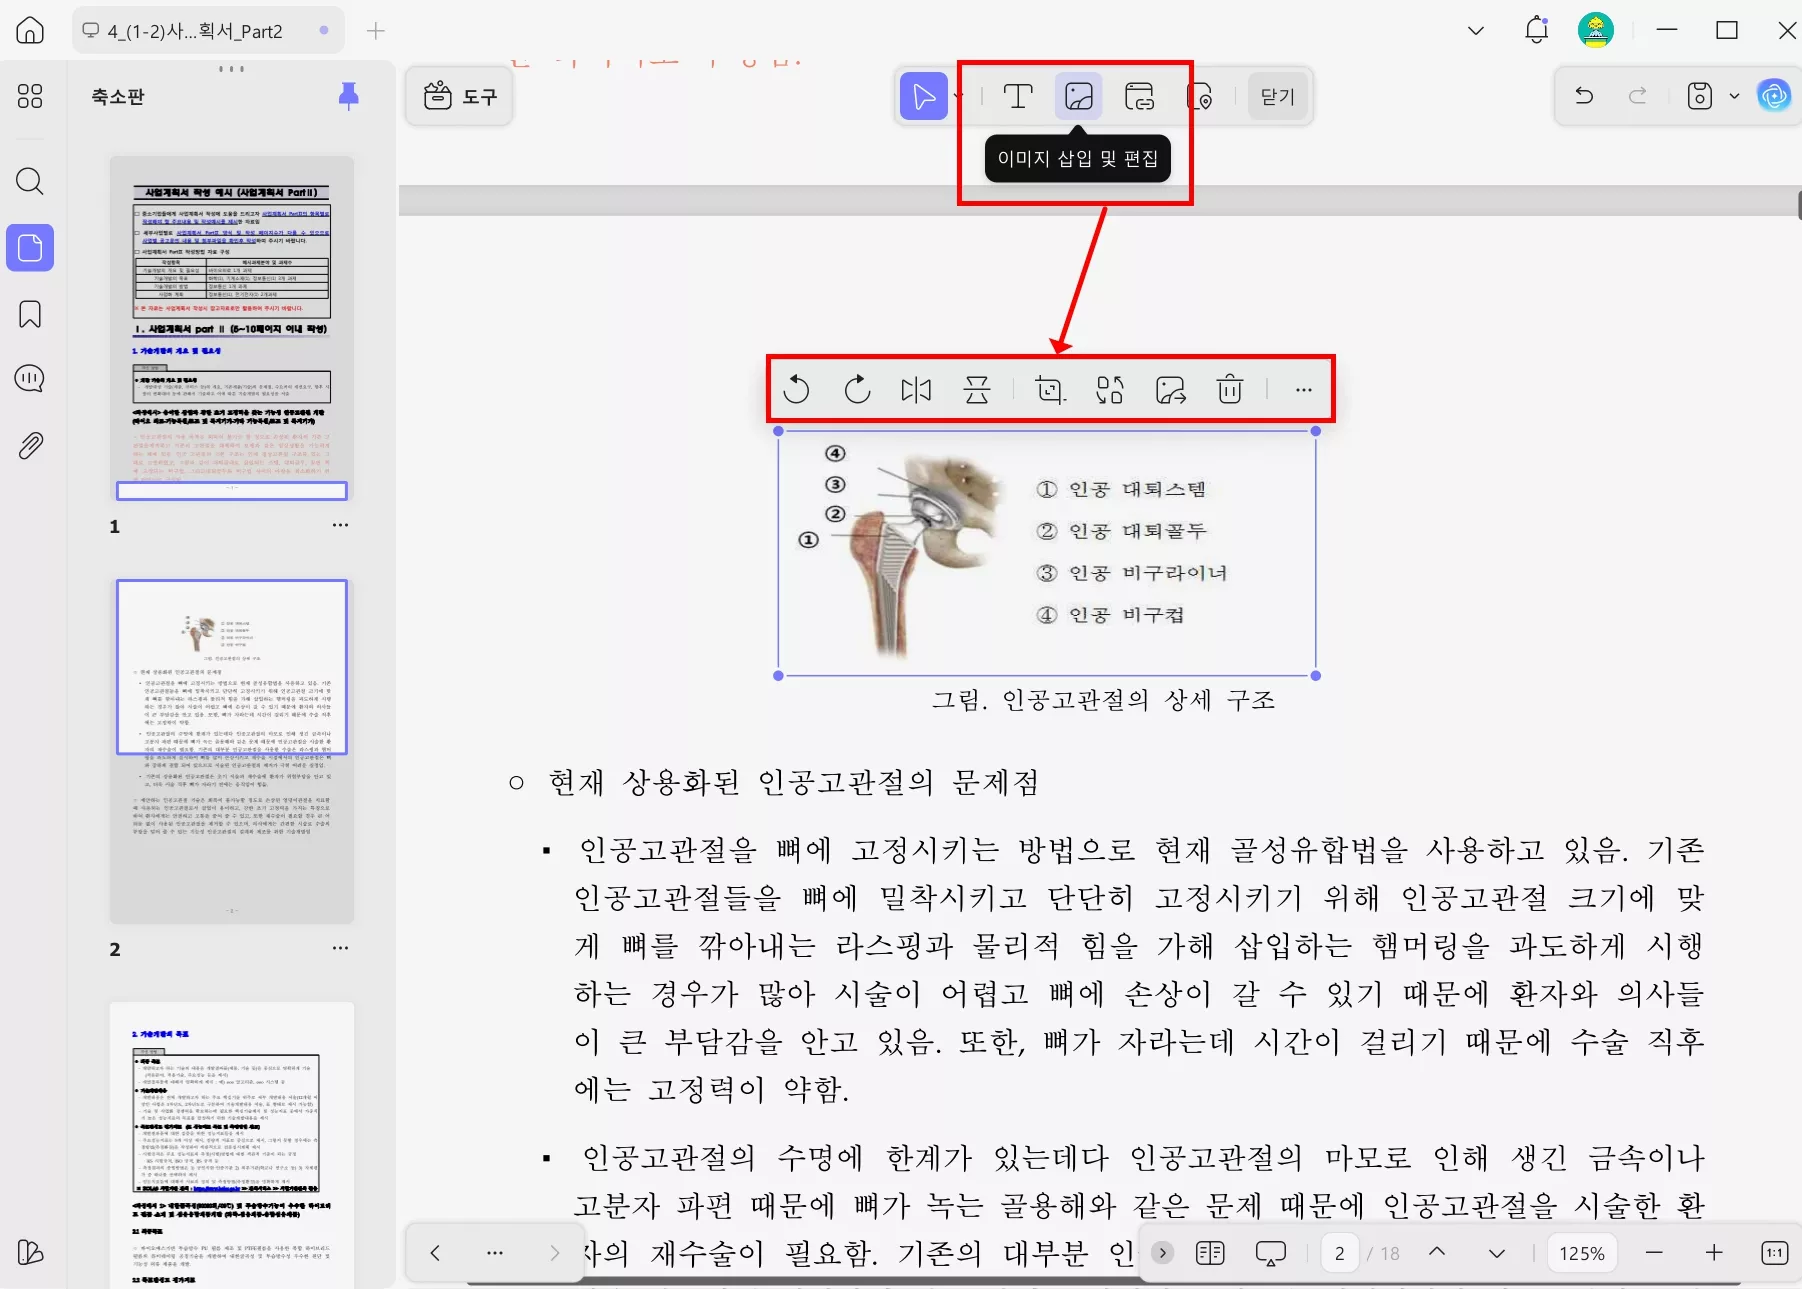Open more image editing options with ellipsis

[x=1303, y=390]
